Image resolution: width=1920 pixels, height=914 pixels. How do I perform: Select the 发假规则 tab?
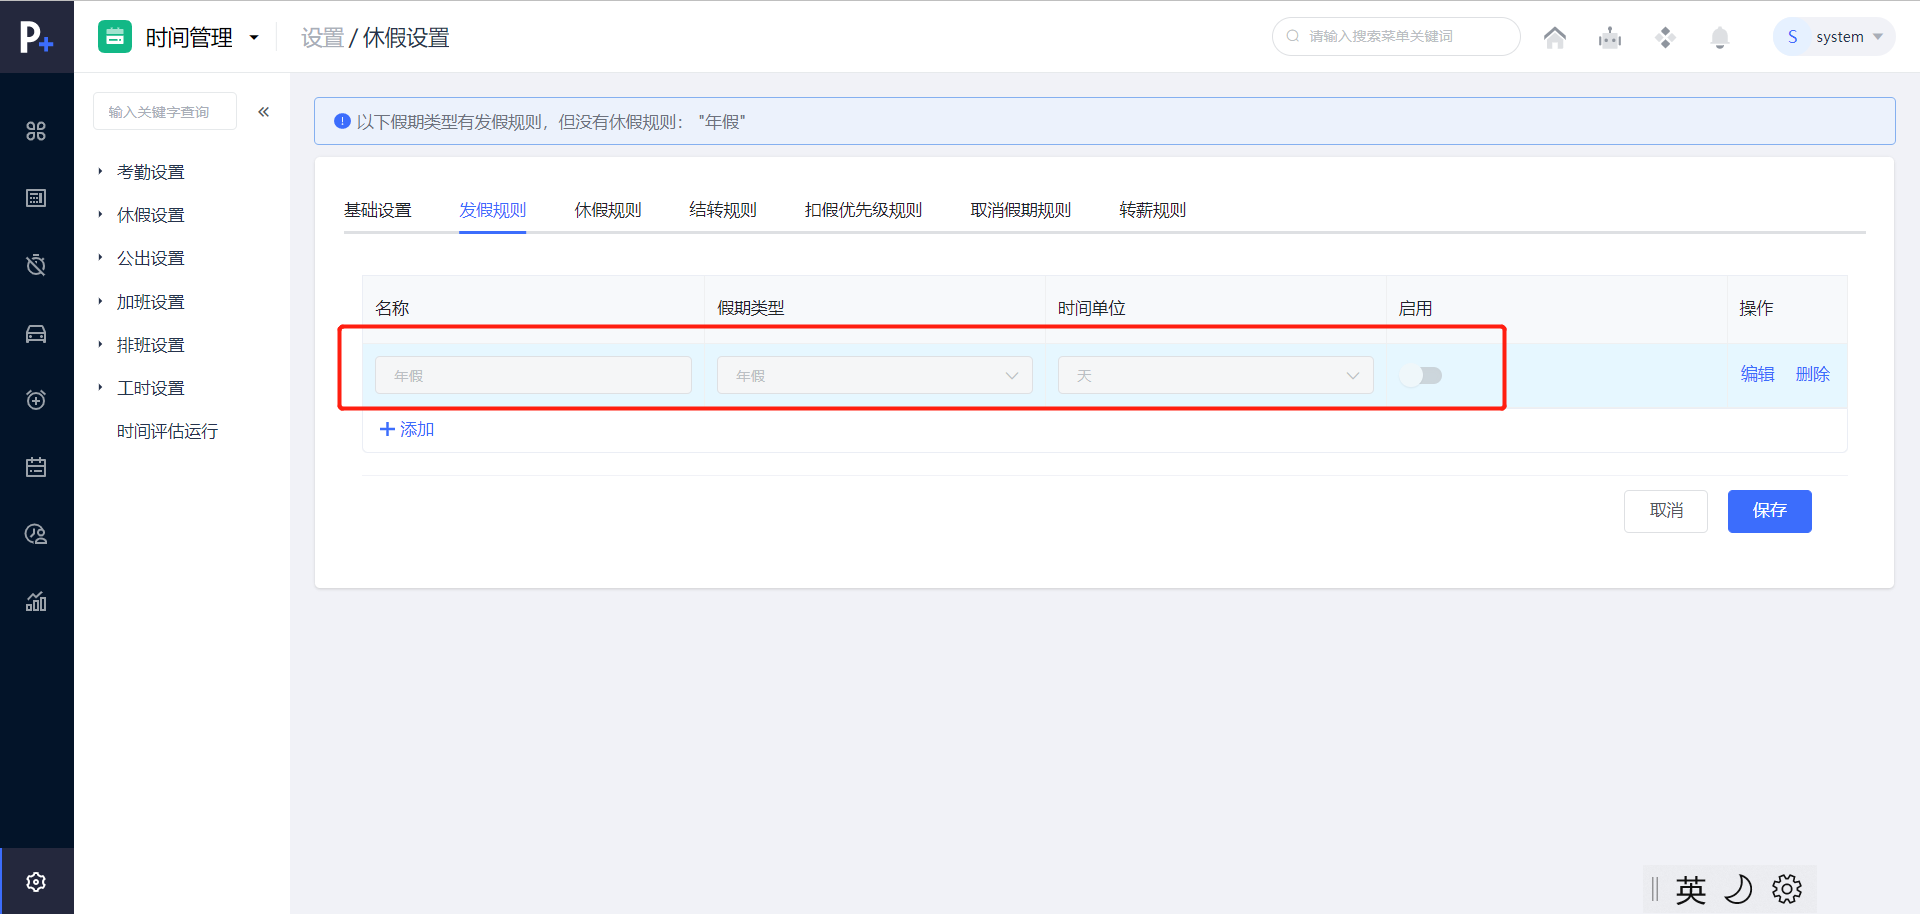(x=493, y=210)
